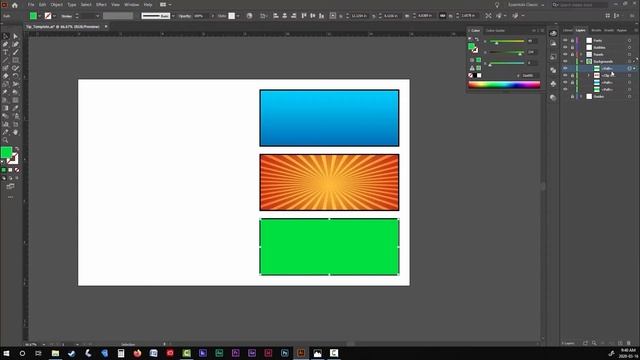Viewport: 640px width, 360px height.
Task: Click the lightbulb Discover icon
Action: pos(497,5)
